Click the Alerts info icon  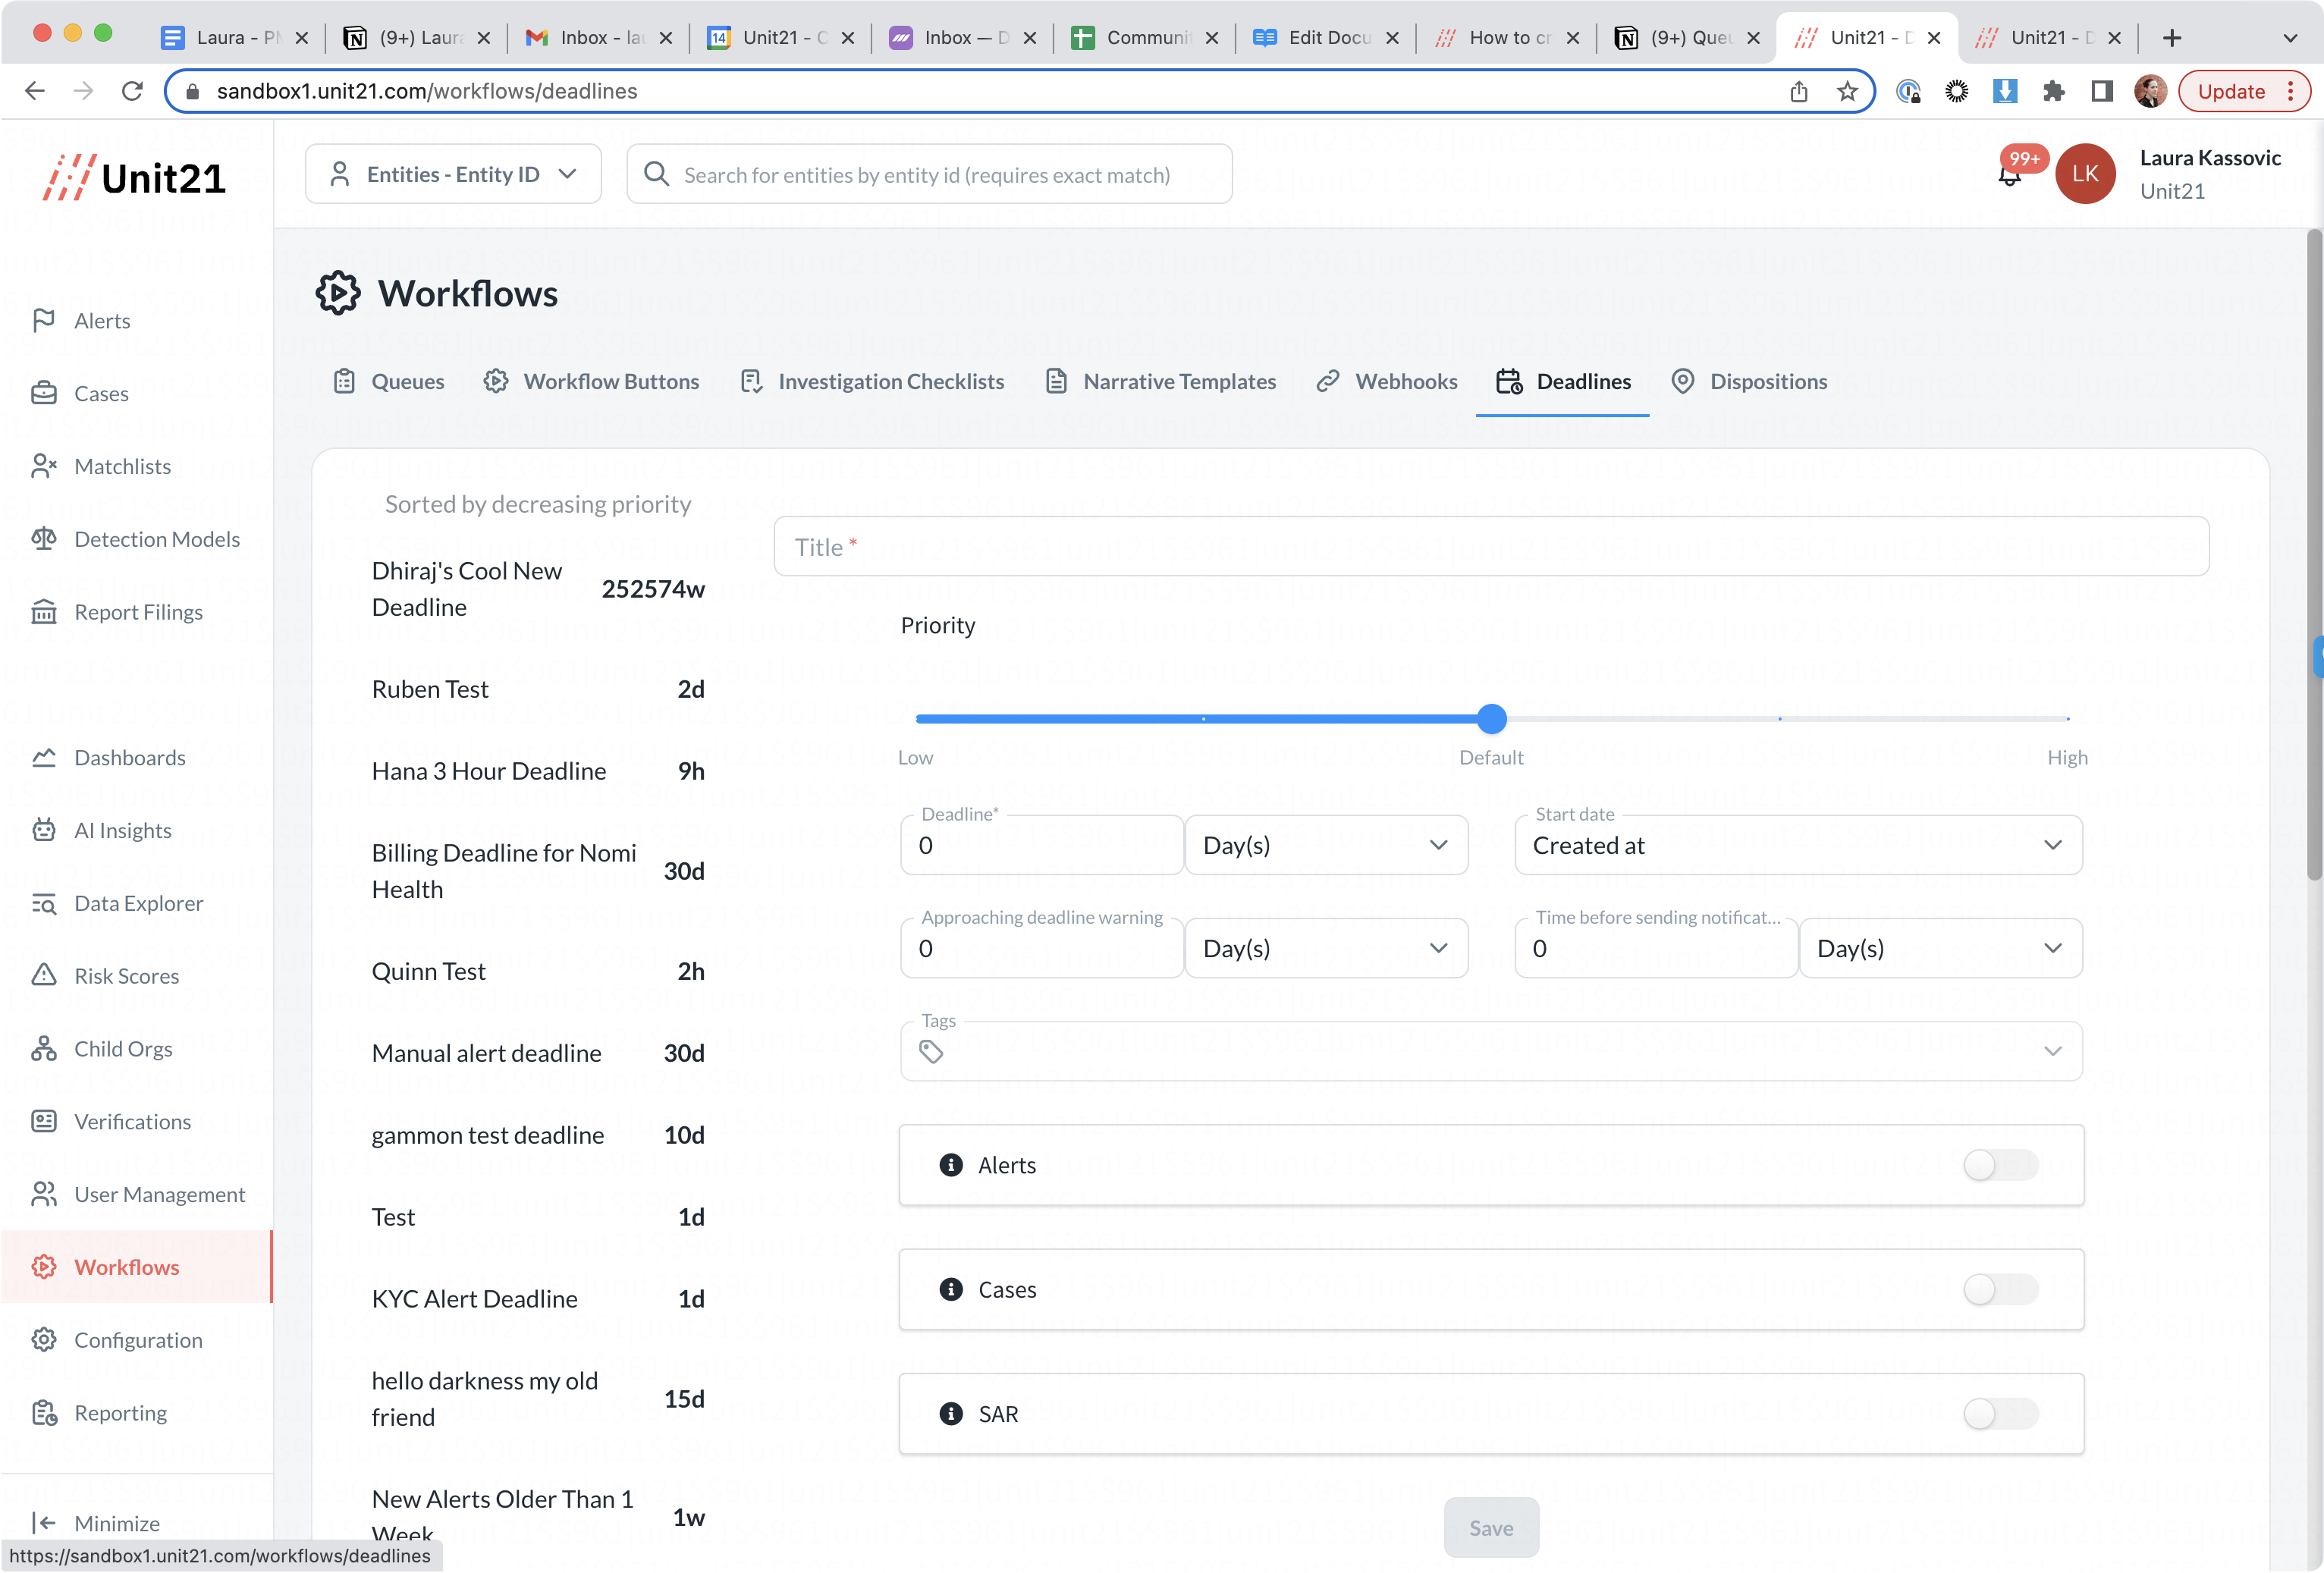coord(951,1165)
